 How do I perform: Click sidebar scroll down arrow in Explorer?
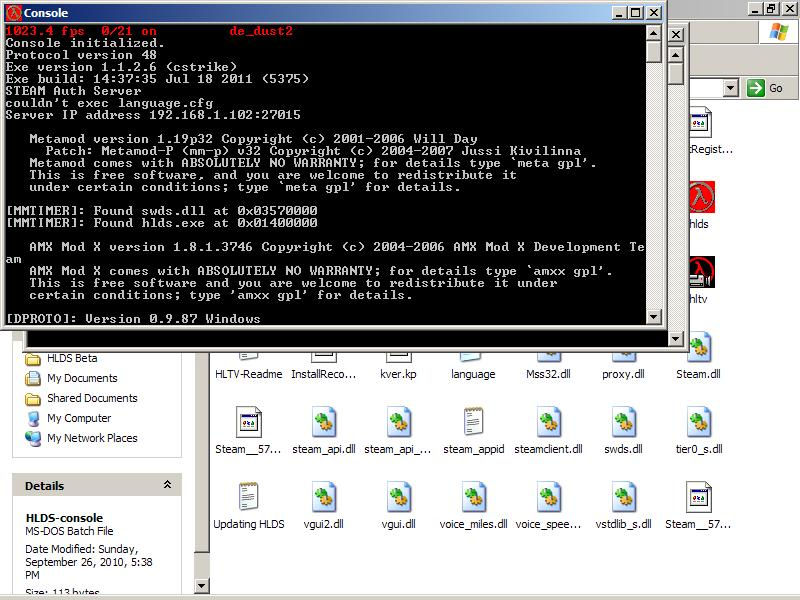202,586
